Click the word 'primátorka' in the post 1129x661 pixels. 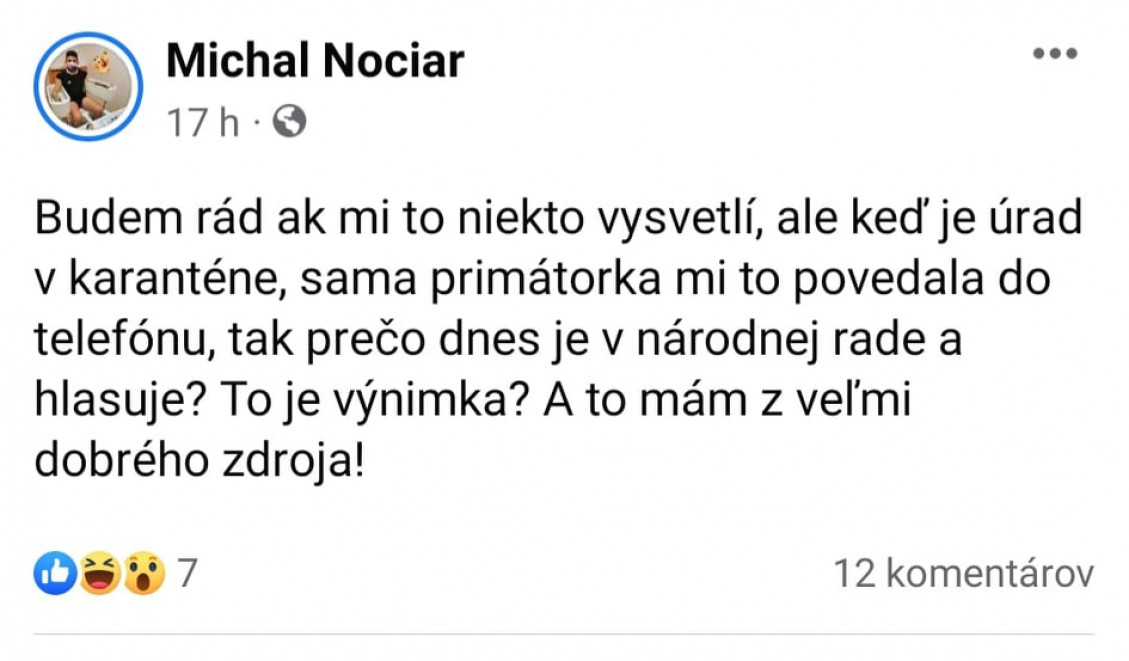coord(545,279)
